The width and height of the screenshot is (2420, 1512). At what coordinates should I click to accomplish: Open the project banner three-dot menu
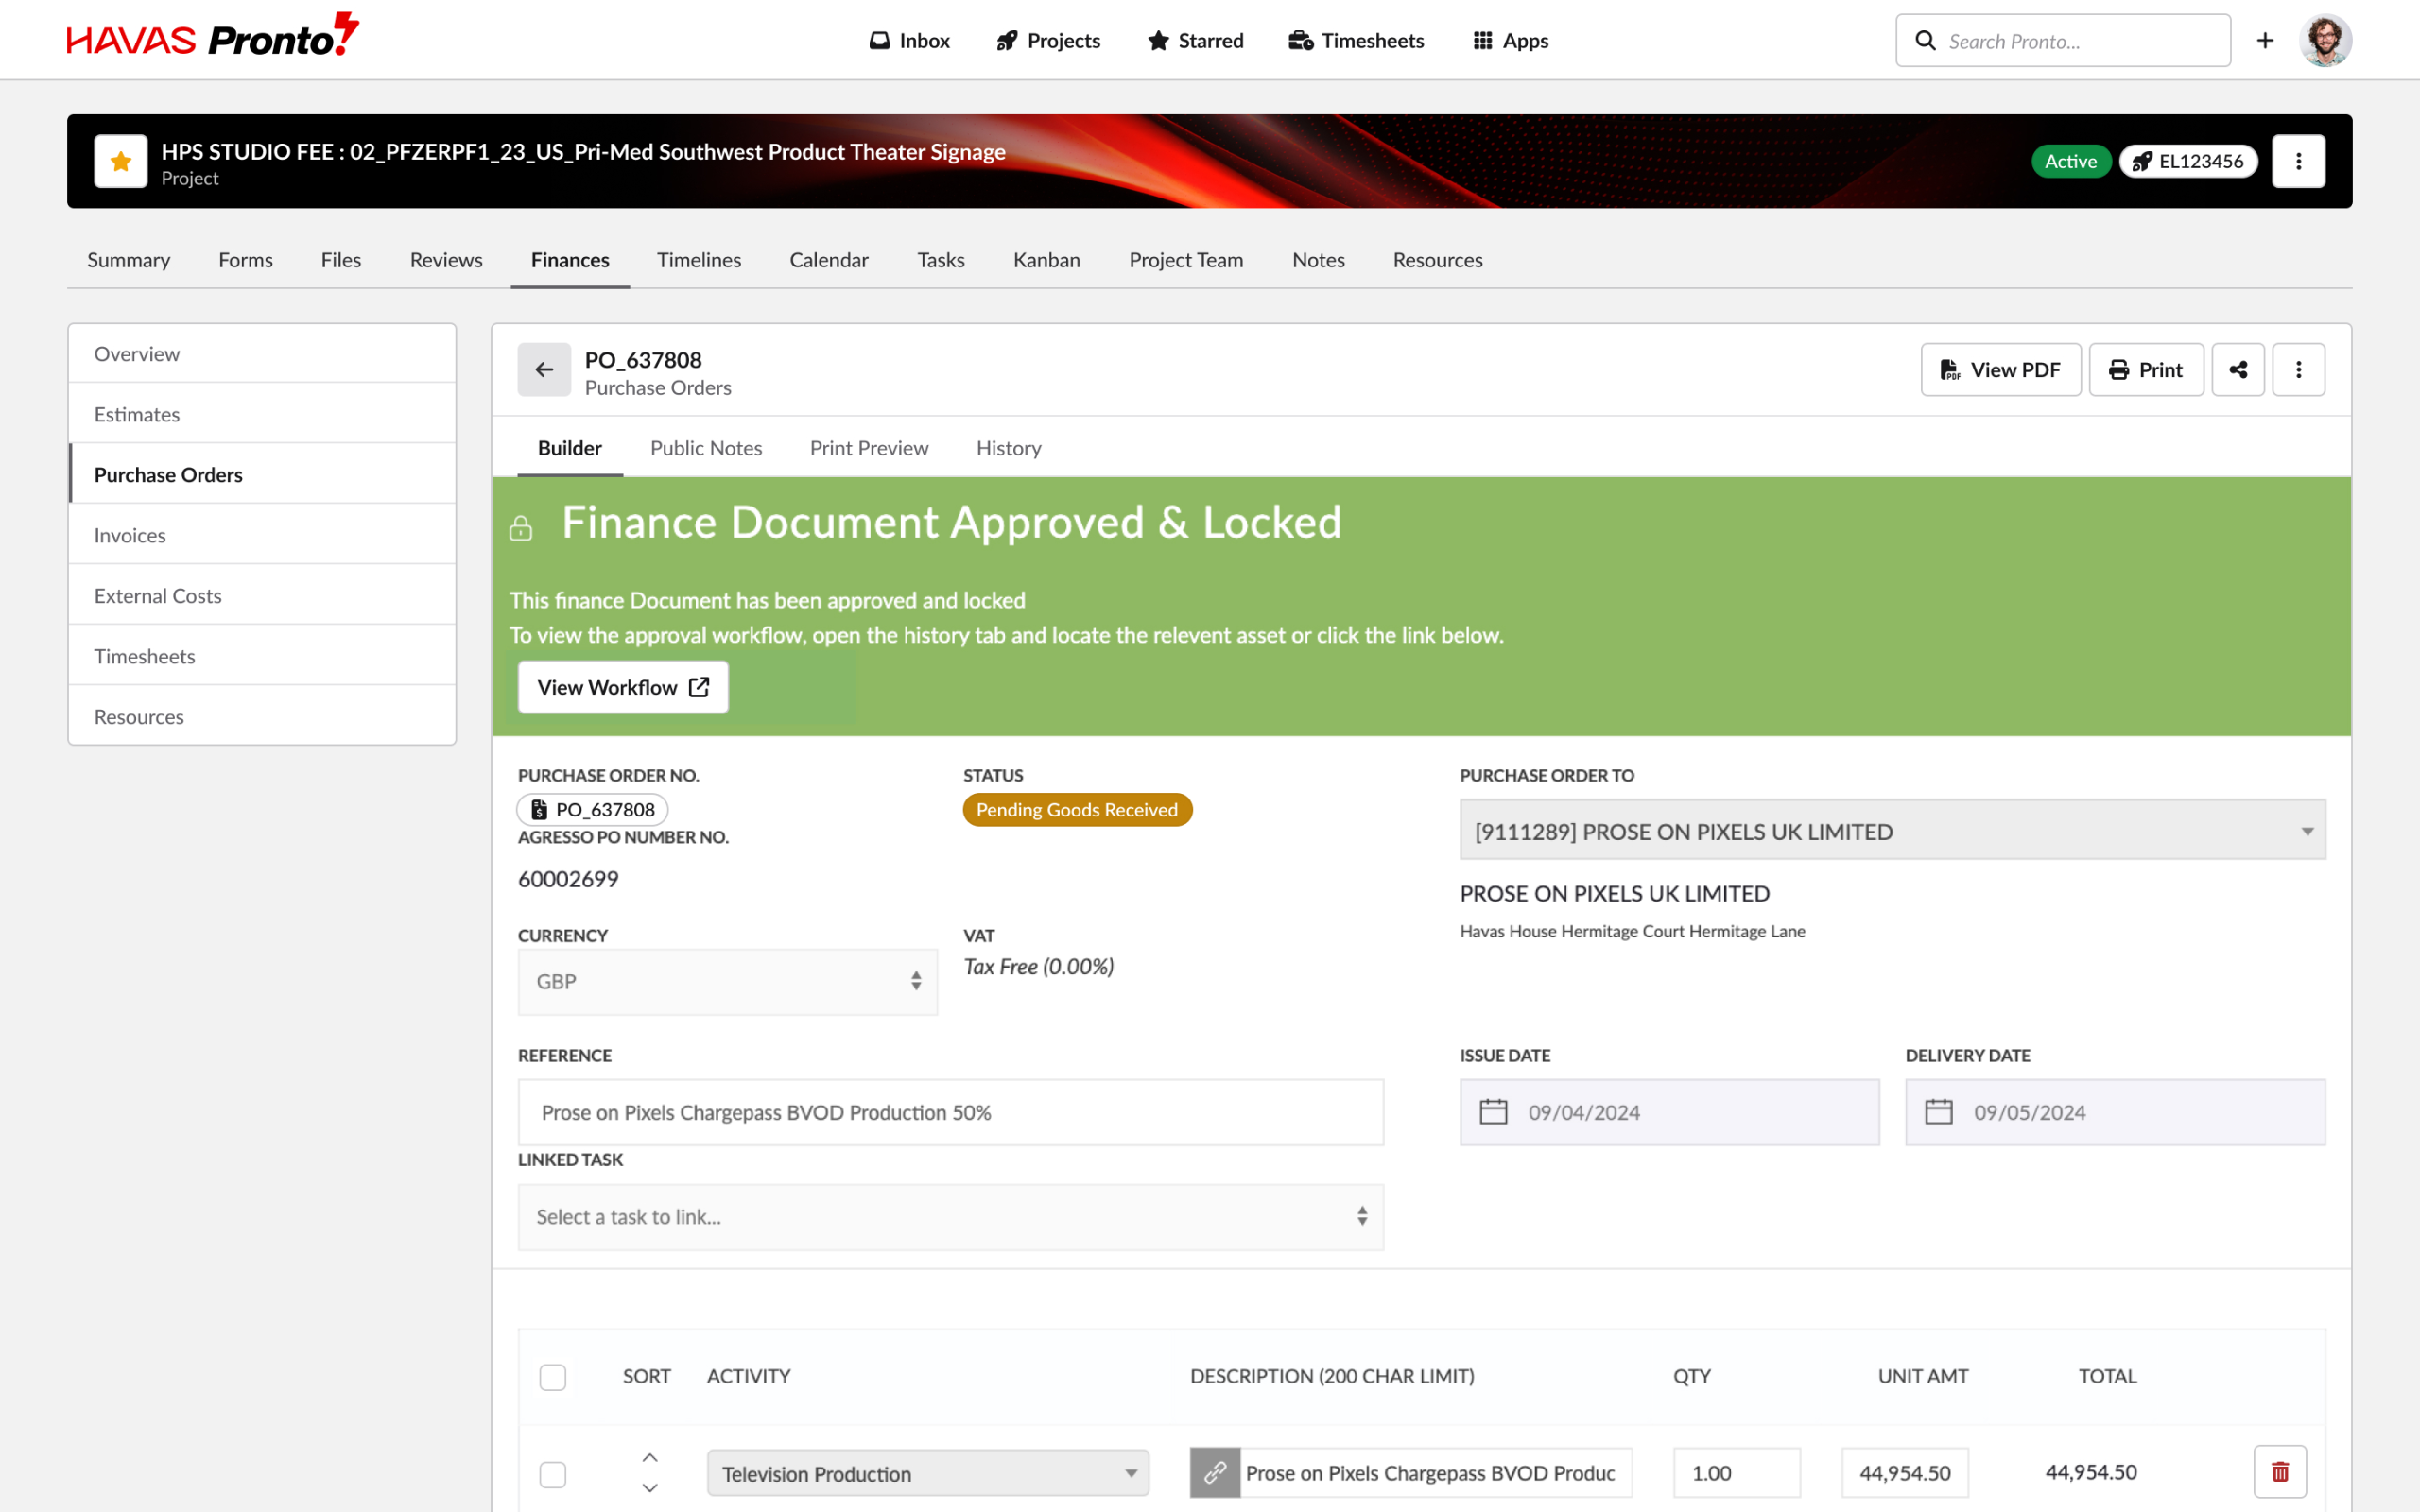(2298, 161)
